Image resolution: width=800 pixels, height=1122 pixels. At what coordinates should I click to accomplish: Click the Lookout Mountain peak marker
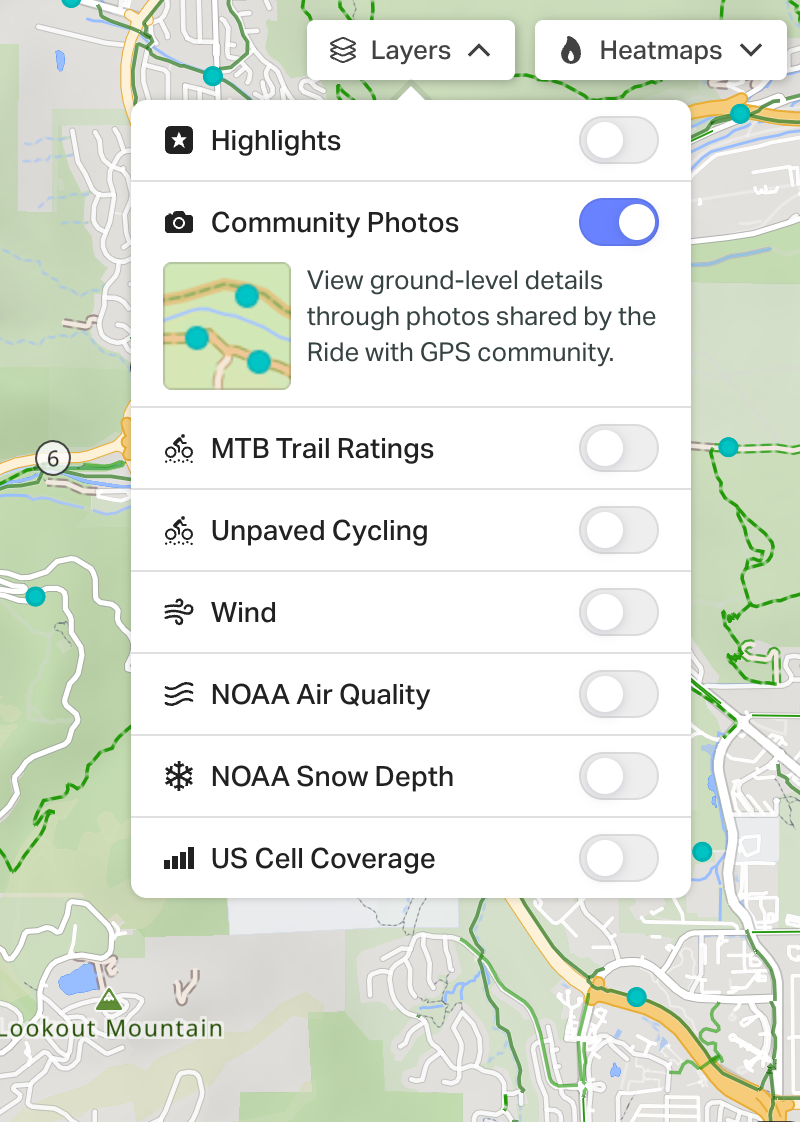109,999
